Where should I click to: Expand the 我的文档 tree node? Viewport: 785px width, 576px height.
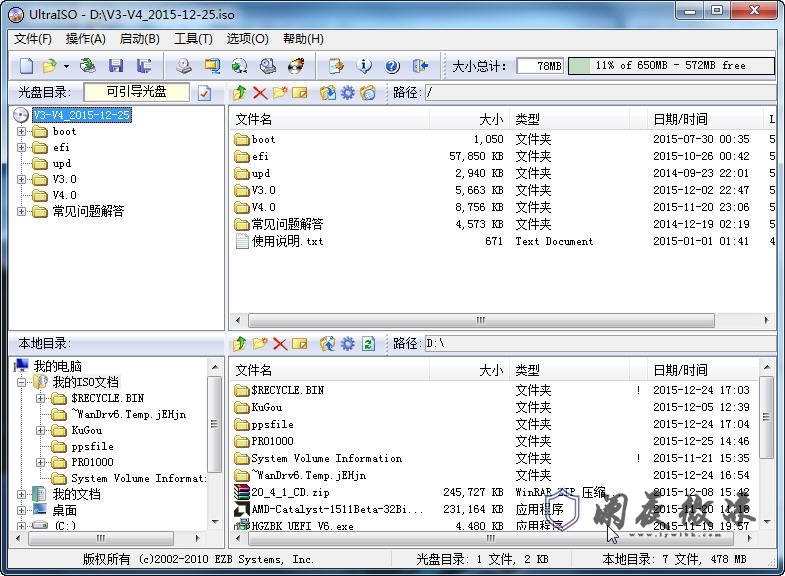[x=21, y=495]
